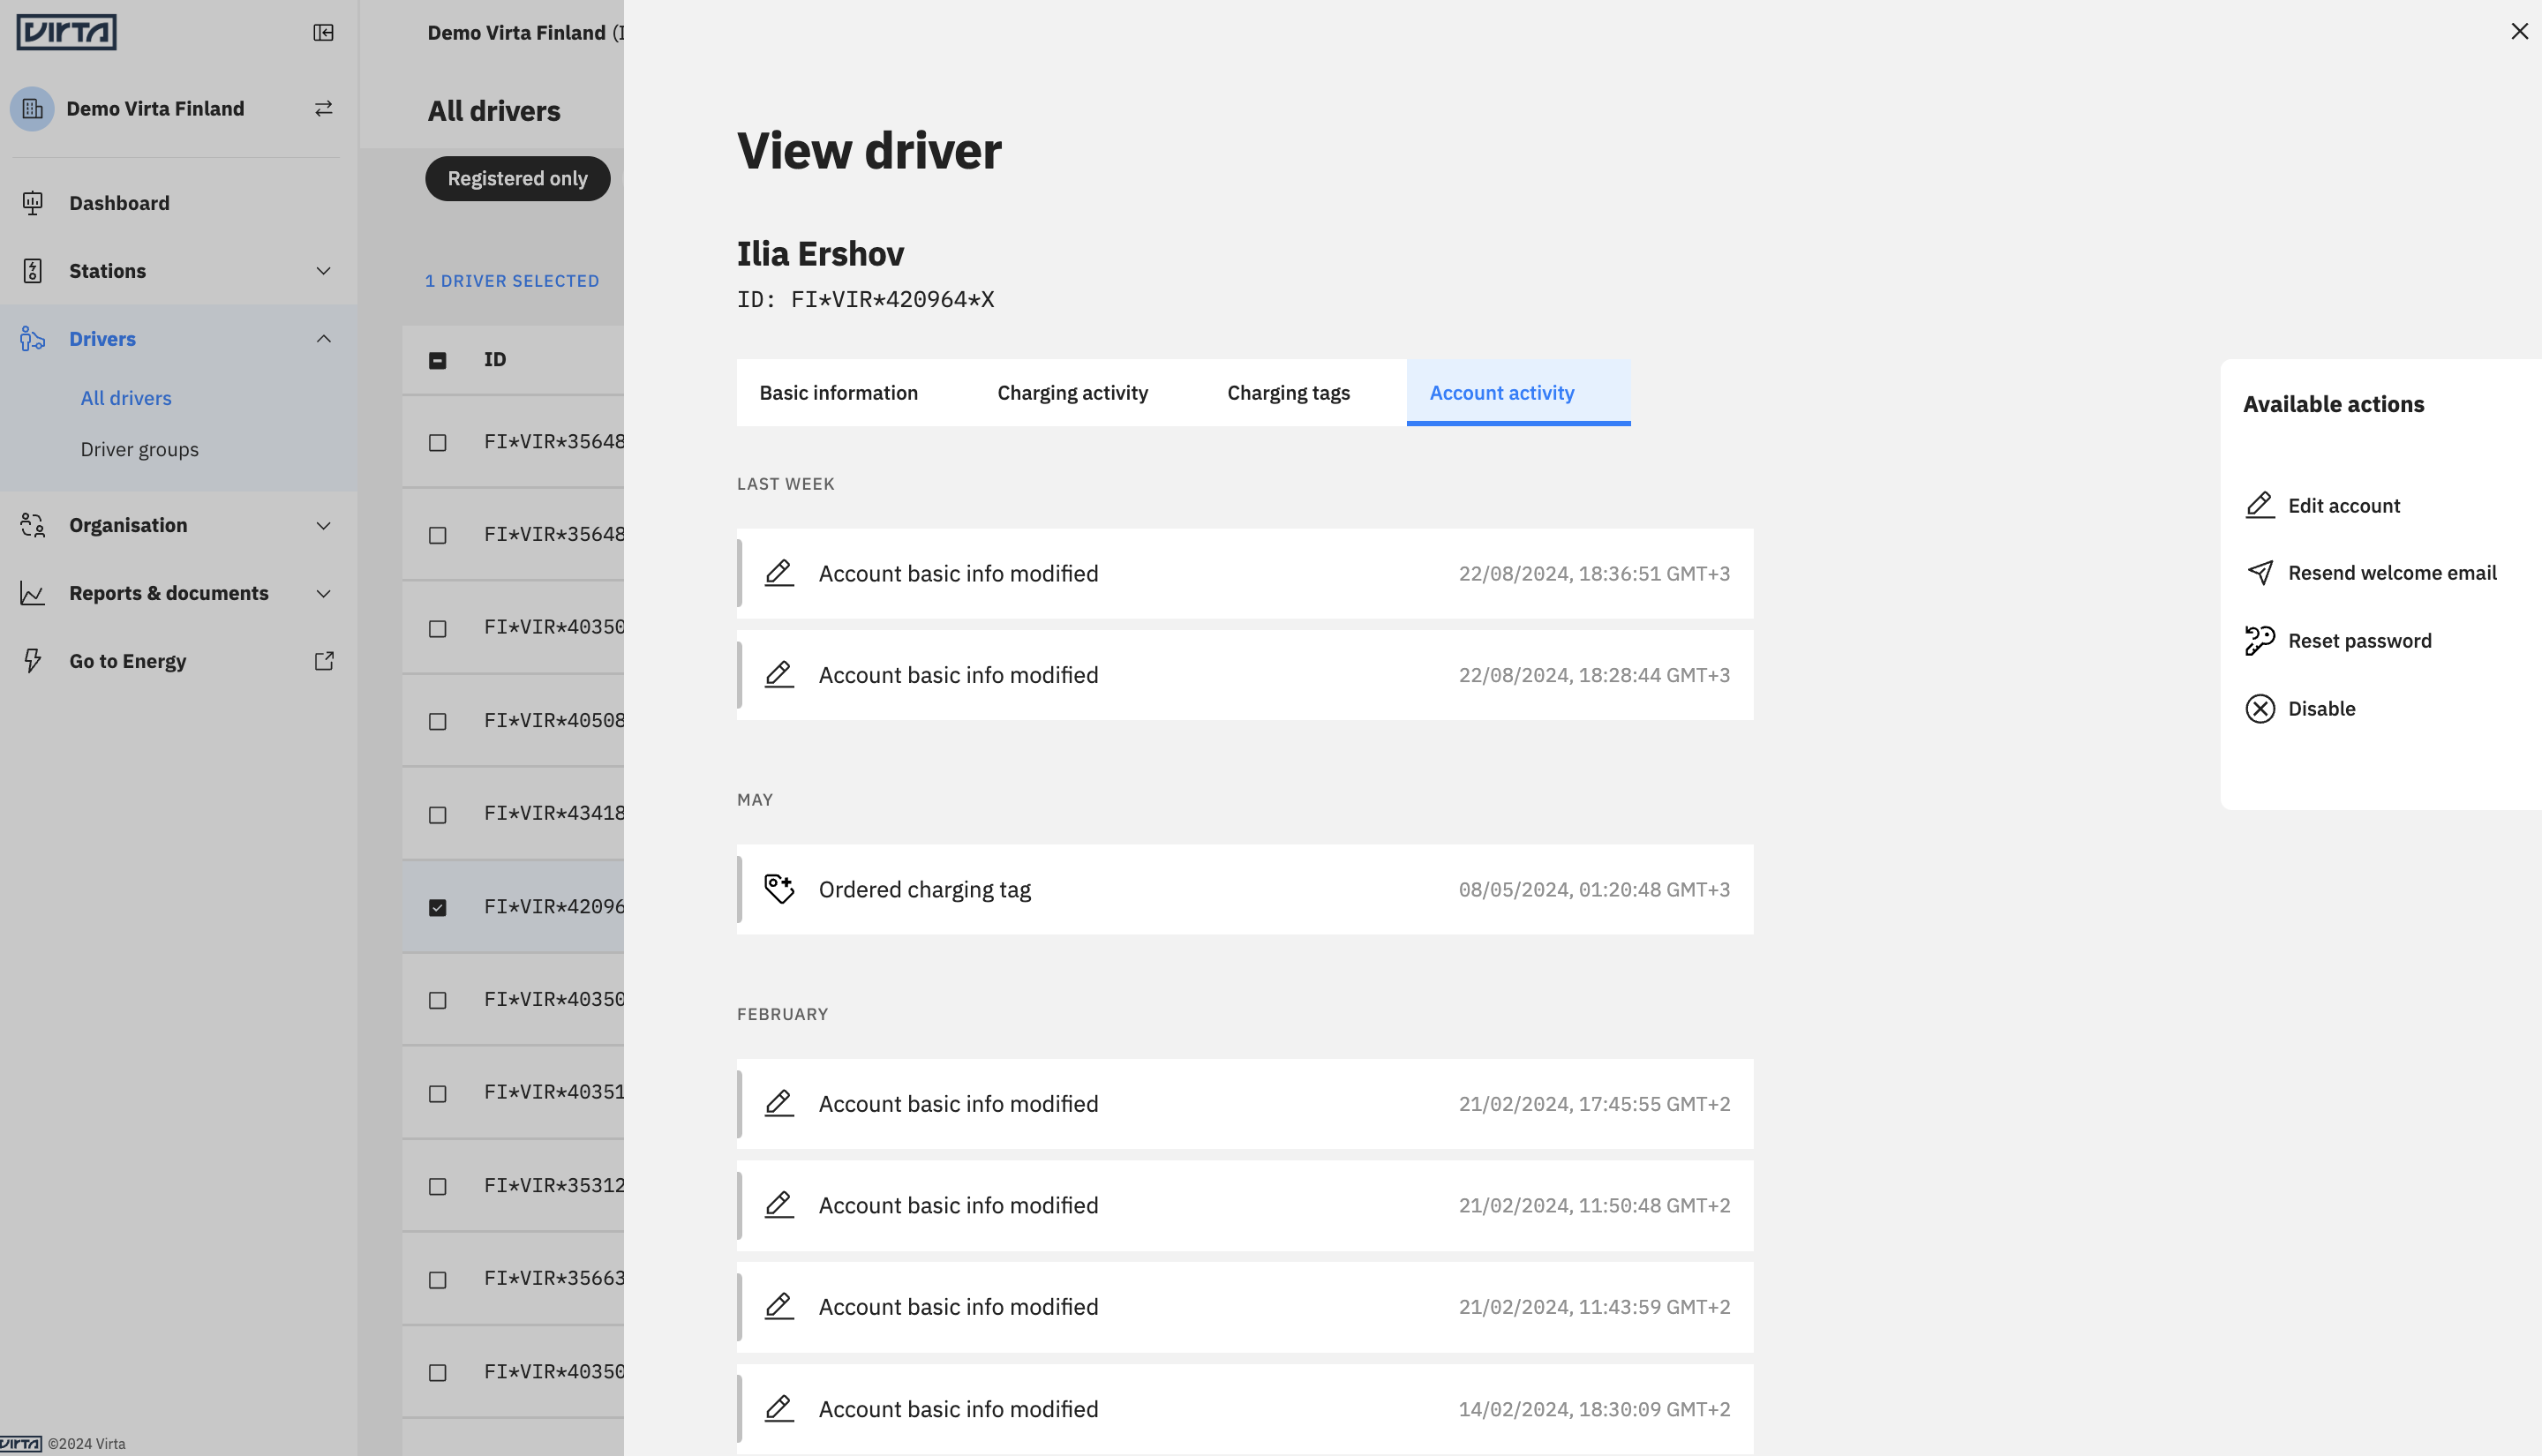This screenshot has width=2542, height=1456.
Task: Click Go to Energy link
Action: pos(127,661)
